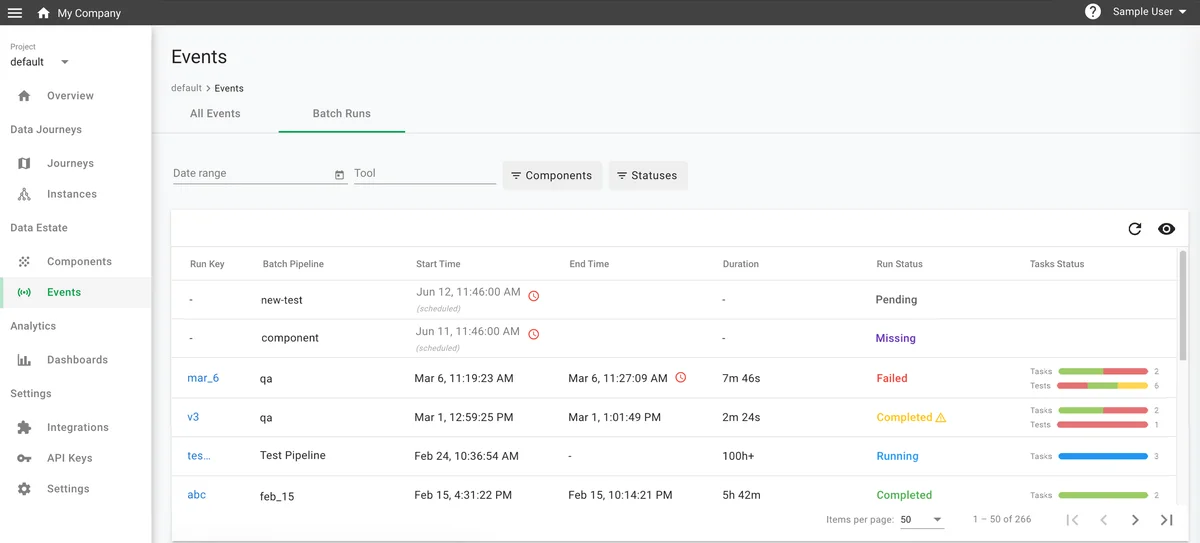Screen dimensions: 1200x543
Task: Refresh the batch runs table
Action: [1134, 229]
